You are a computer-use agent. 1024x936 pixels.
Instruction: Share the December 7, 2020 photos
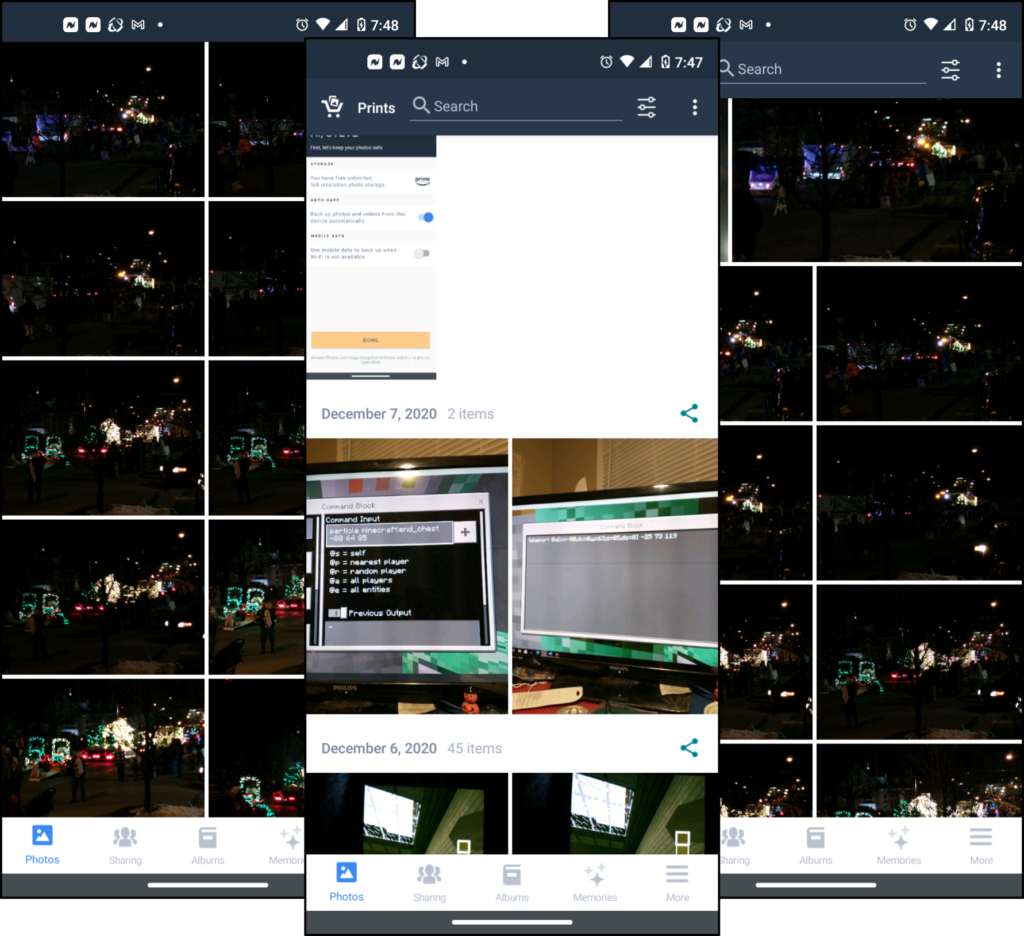(x=689, y=413)
